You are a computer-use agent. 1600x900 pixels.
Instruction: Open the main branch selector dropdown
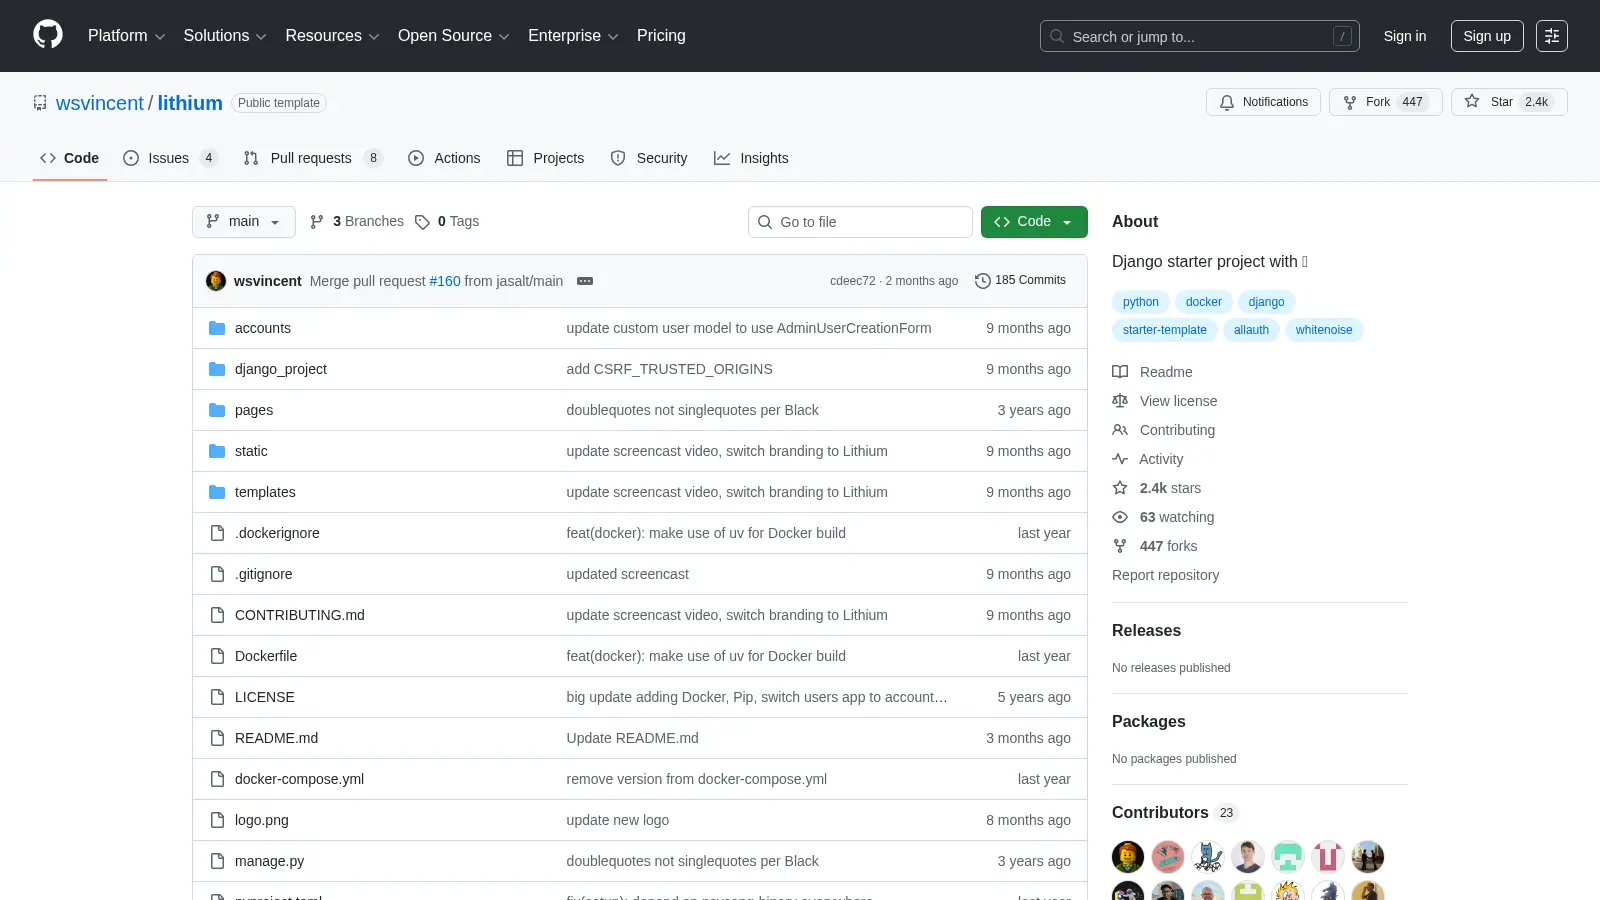point(244,222)
